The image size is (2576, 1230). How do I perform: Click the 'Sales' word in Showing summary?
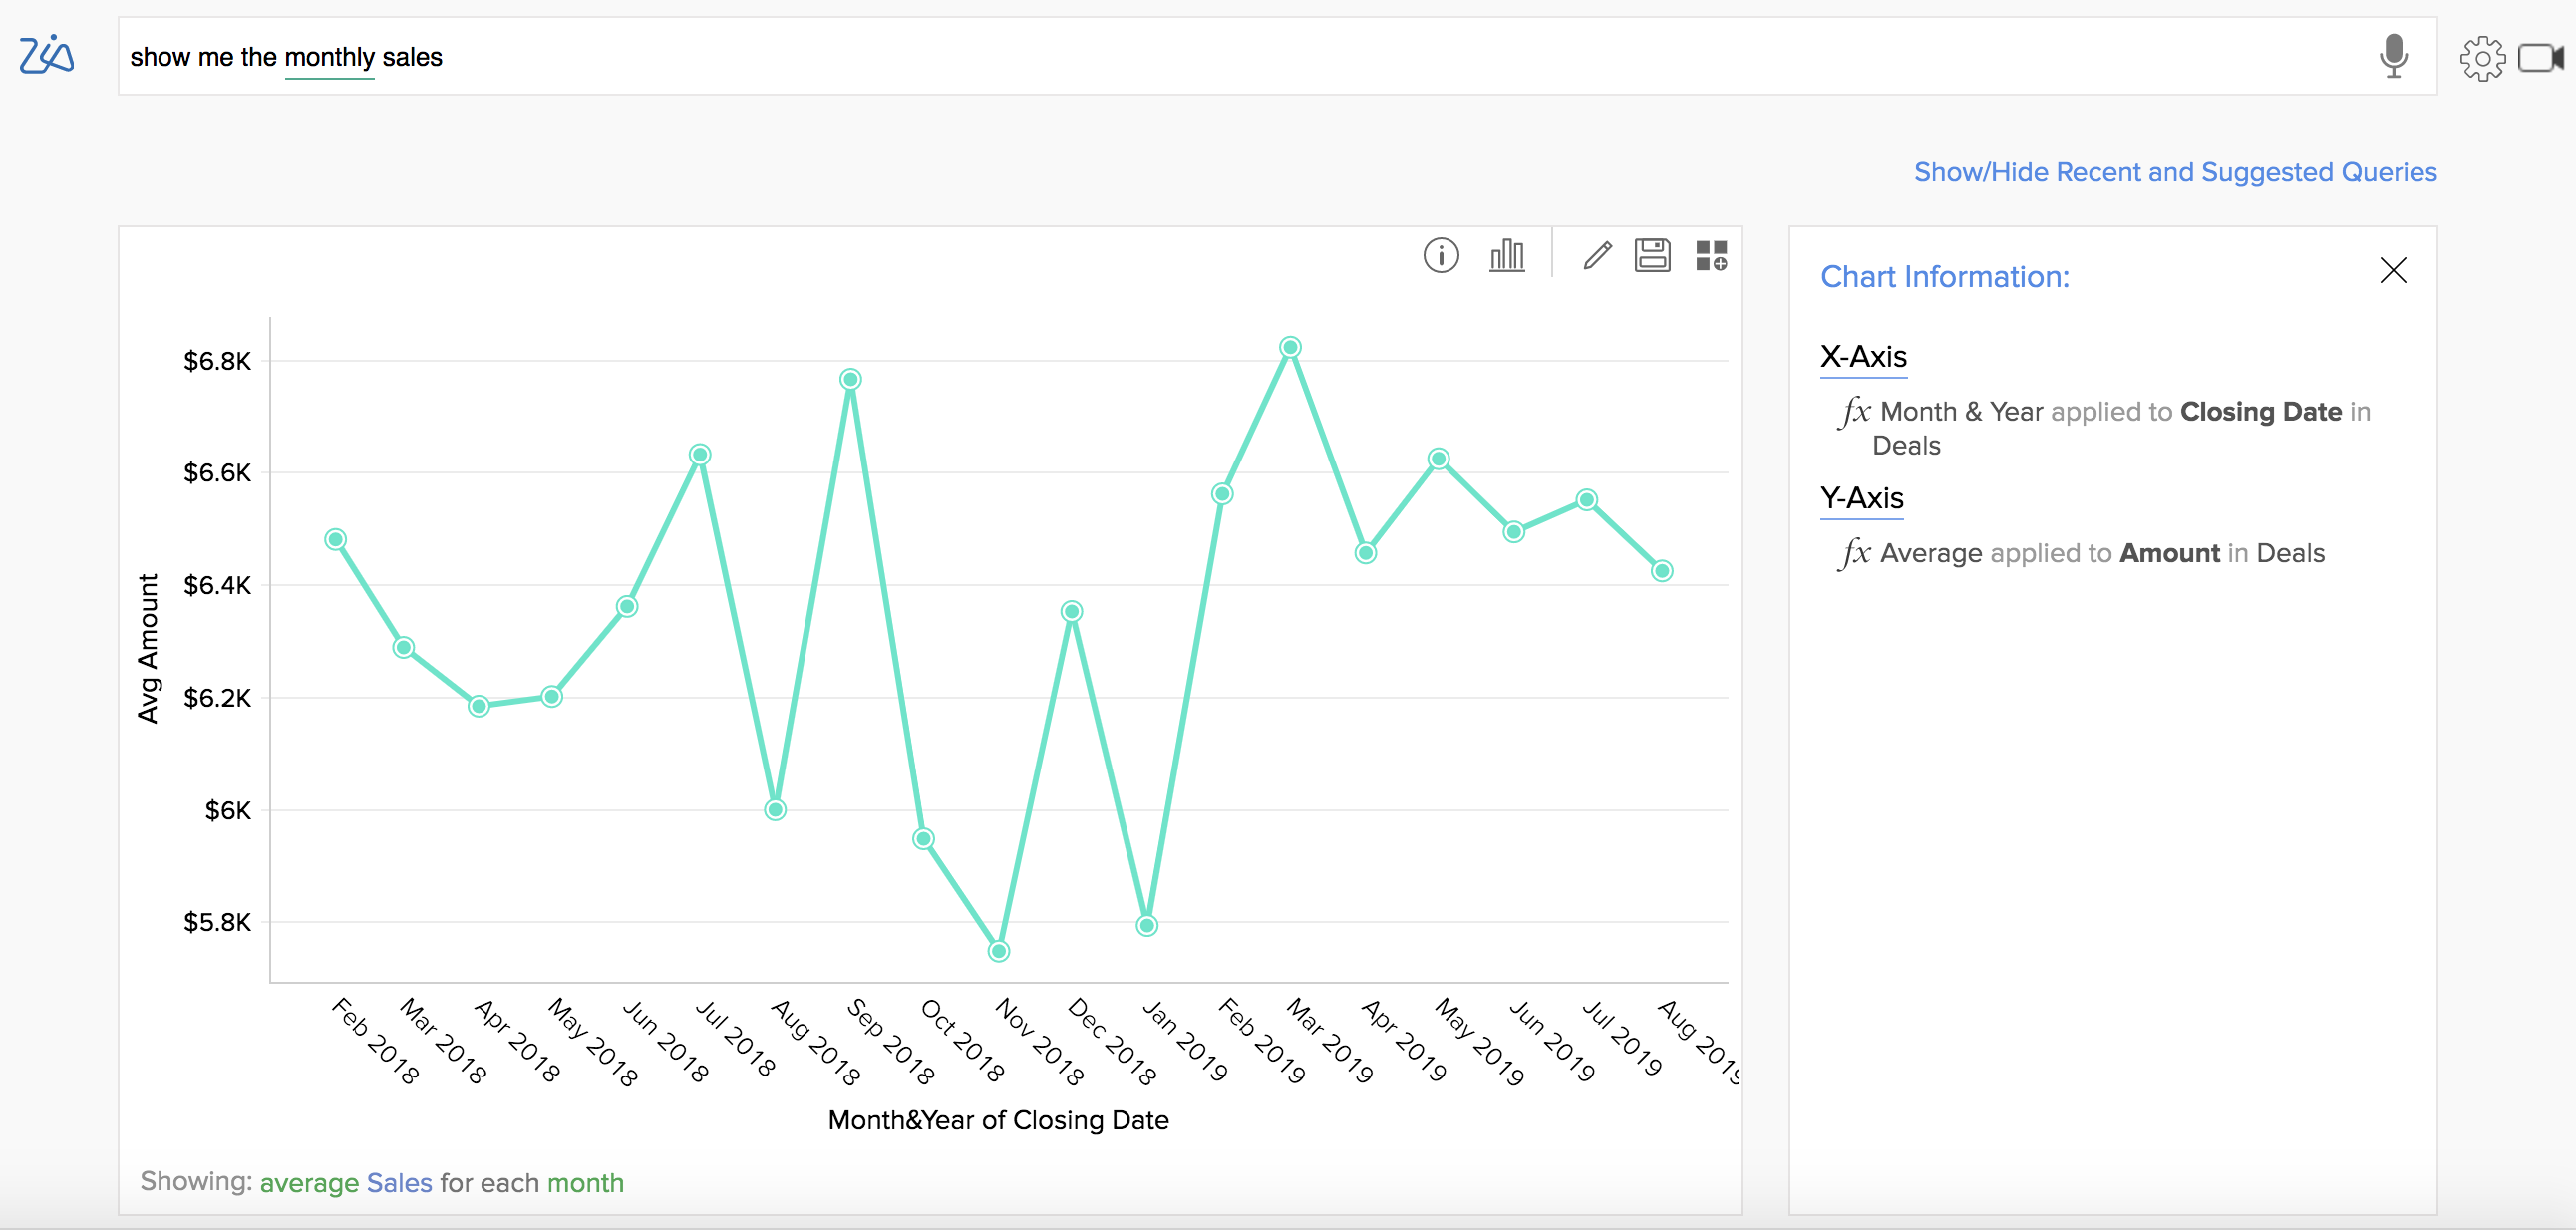point(399,1183)
